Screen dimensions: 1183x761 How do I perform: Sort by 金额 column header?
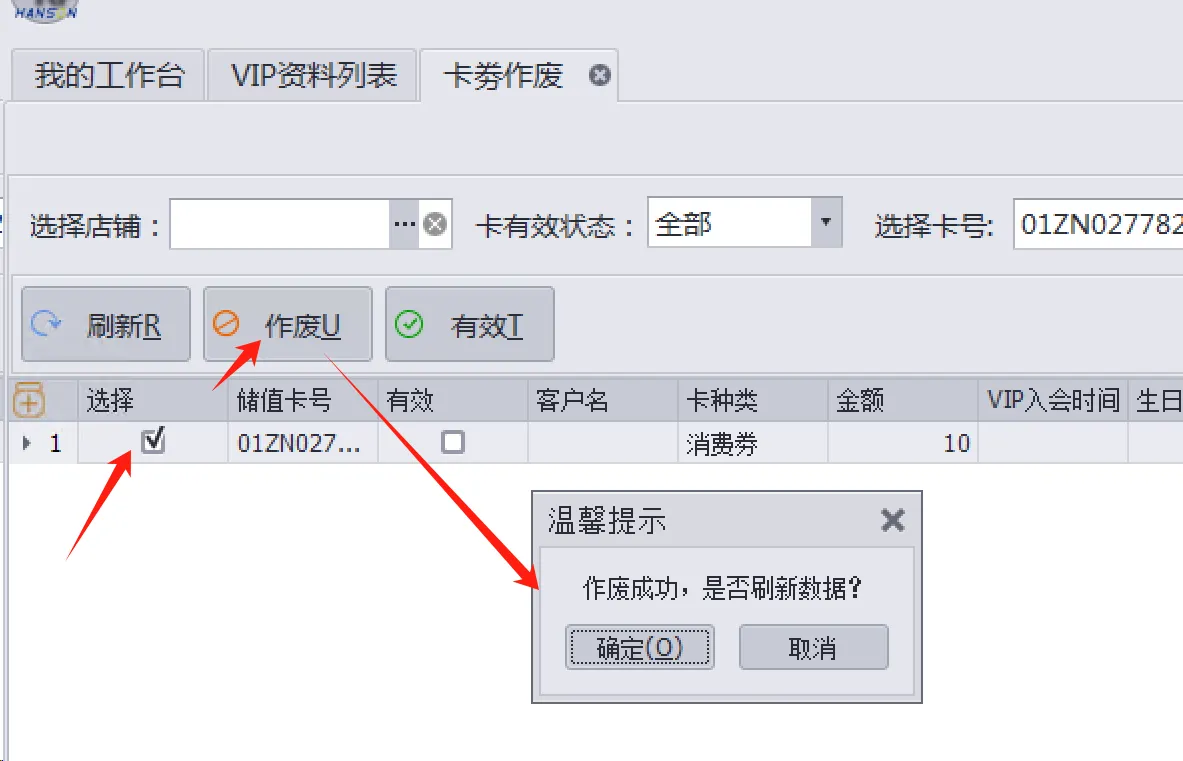(x=902, y=400)
